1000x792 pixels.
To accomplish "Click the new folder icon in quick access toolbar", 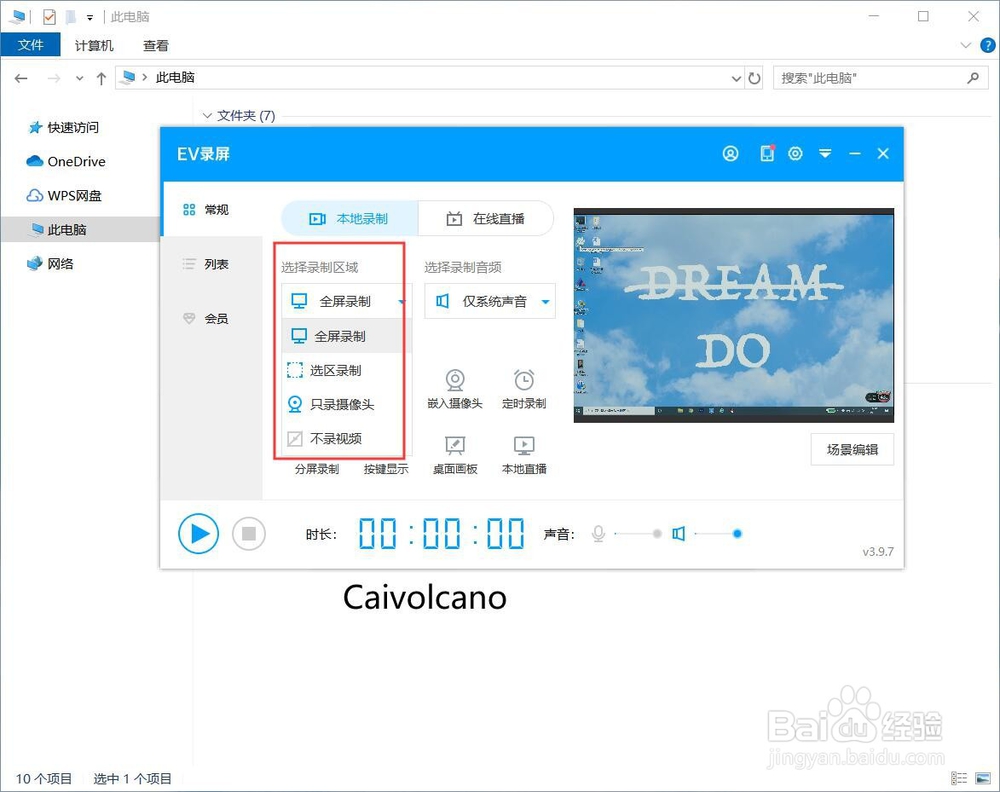I will coord(71,17).
